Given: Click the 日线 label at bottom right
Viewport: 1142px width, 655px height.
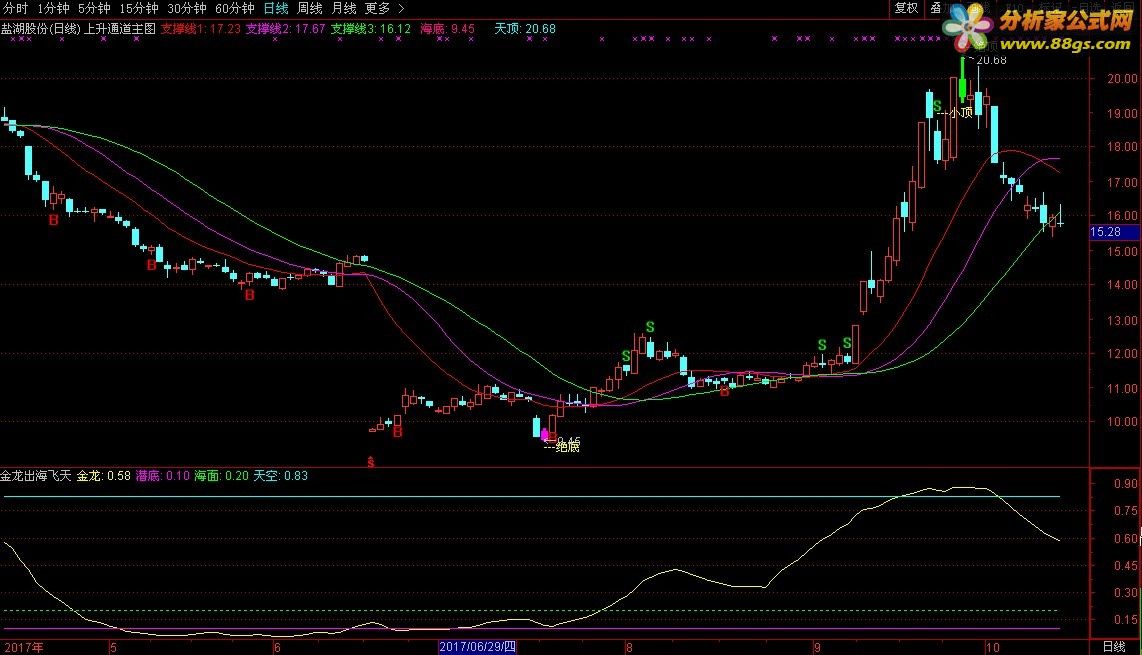Looking at the screenshot, I should (1114, 647).
